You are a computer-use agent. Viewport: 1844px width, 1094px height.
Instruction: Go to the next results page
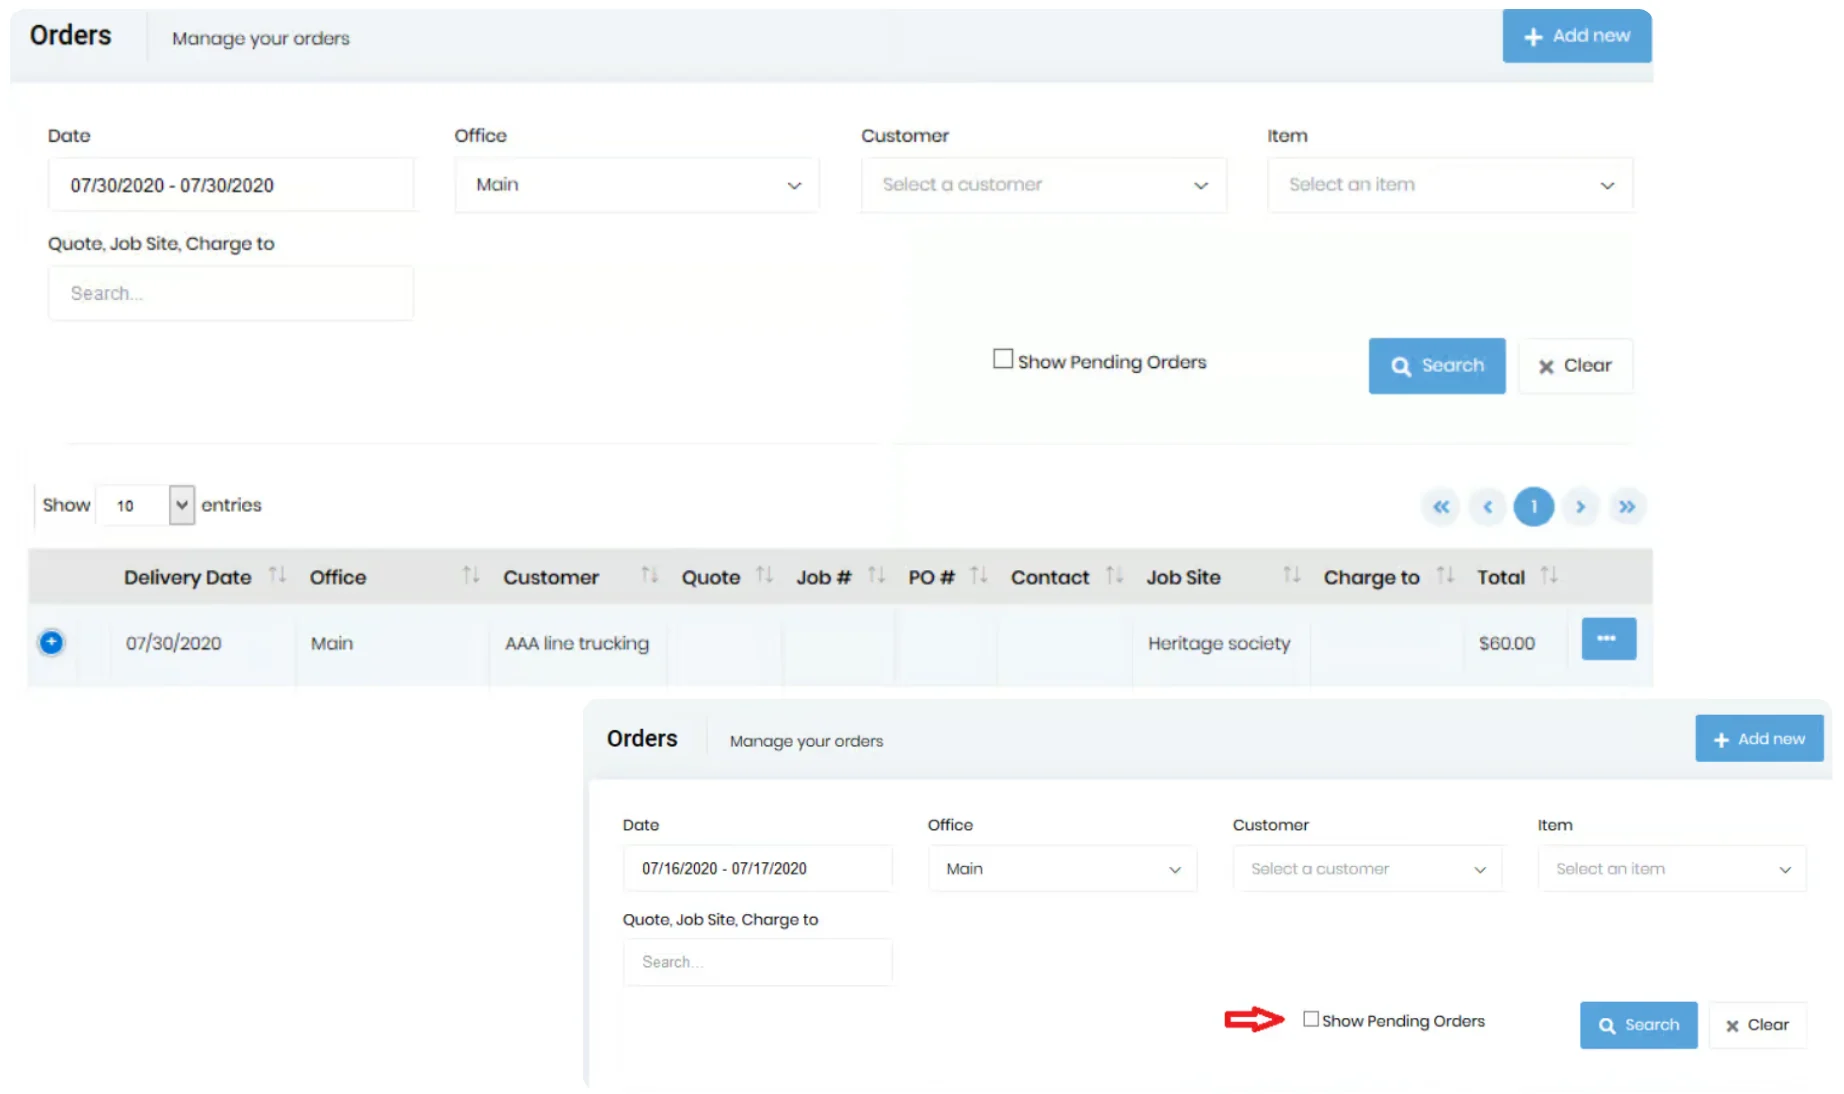click(1581, 507)
